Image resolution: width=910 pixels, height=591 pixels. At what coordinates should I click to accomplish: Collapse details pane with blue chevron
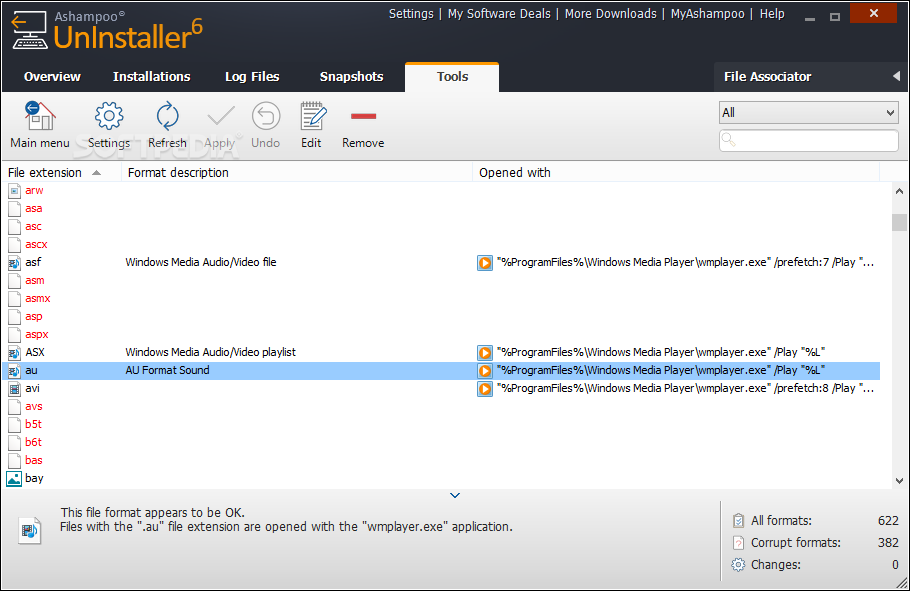click(x=455, y=495)
